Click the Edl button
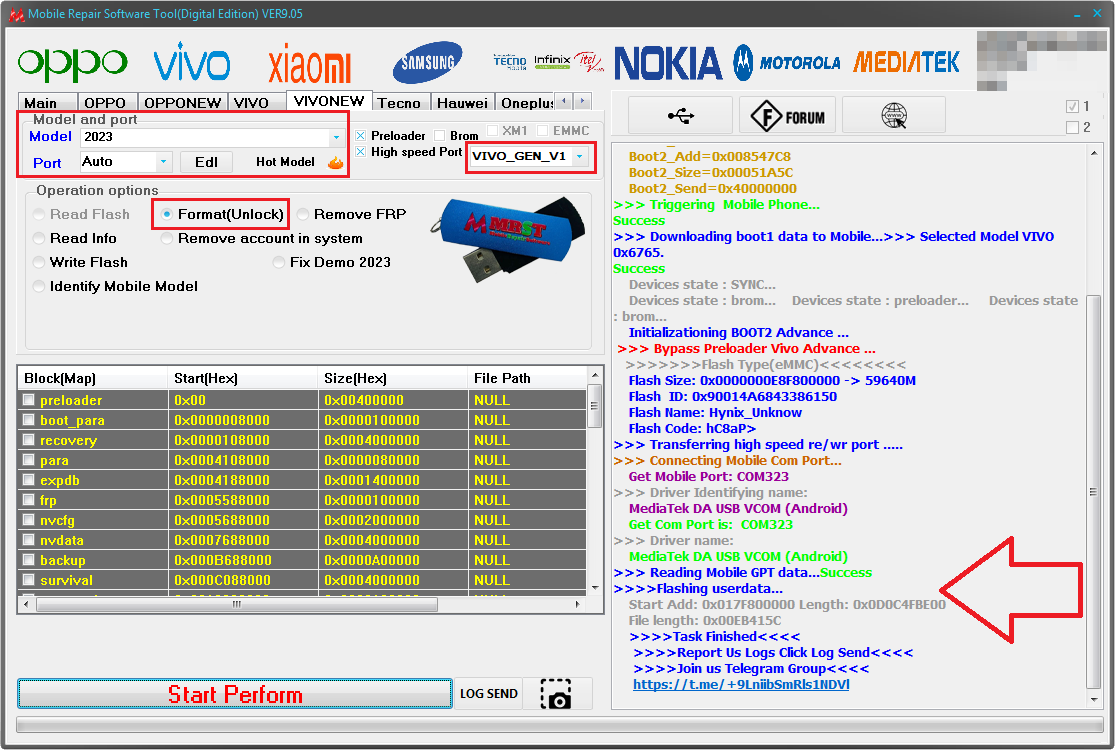The image size is (1115, 750). pos(206,162)
